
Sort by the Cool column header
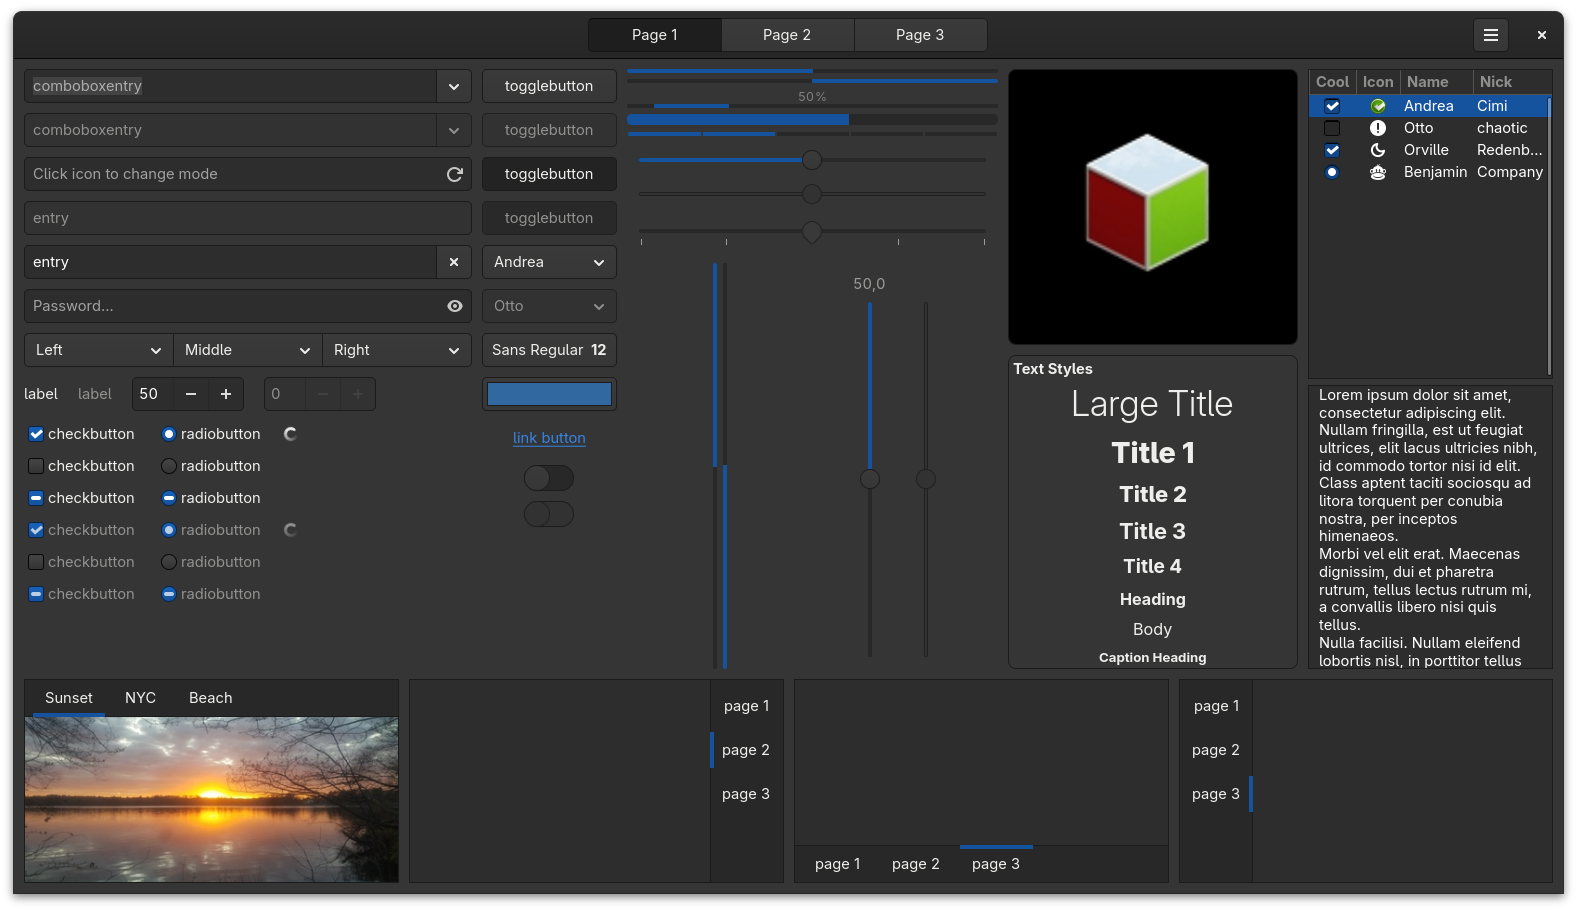[1332, 82]
